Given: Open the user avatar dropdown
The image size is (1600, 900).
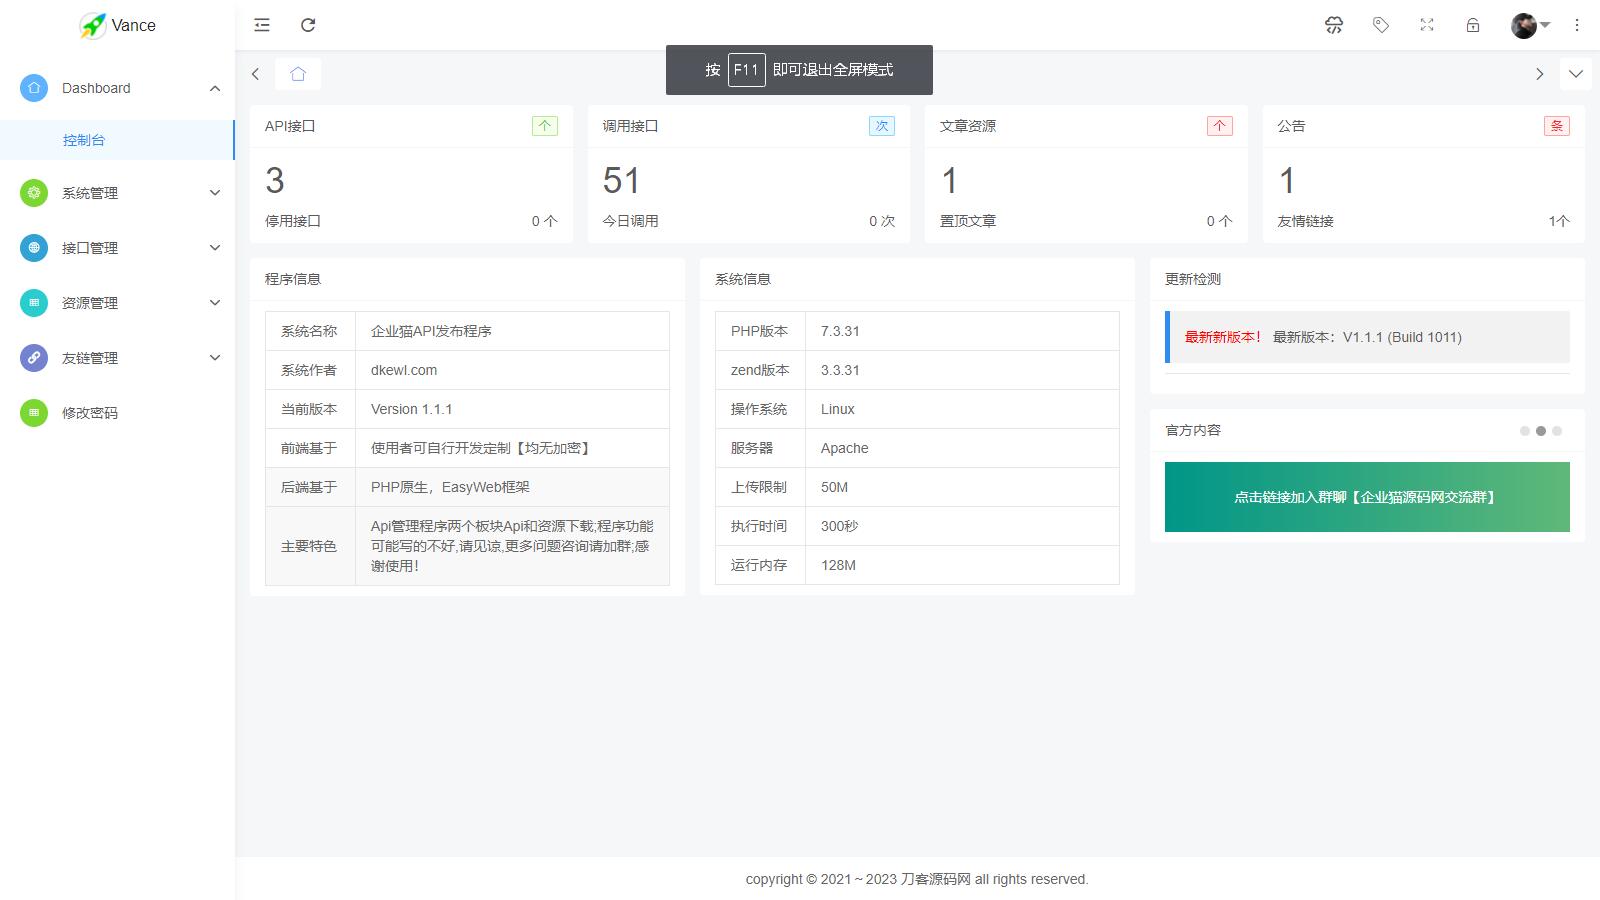Looking at the screenshot, I should point(1524,25).
